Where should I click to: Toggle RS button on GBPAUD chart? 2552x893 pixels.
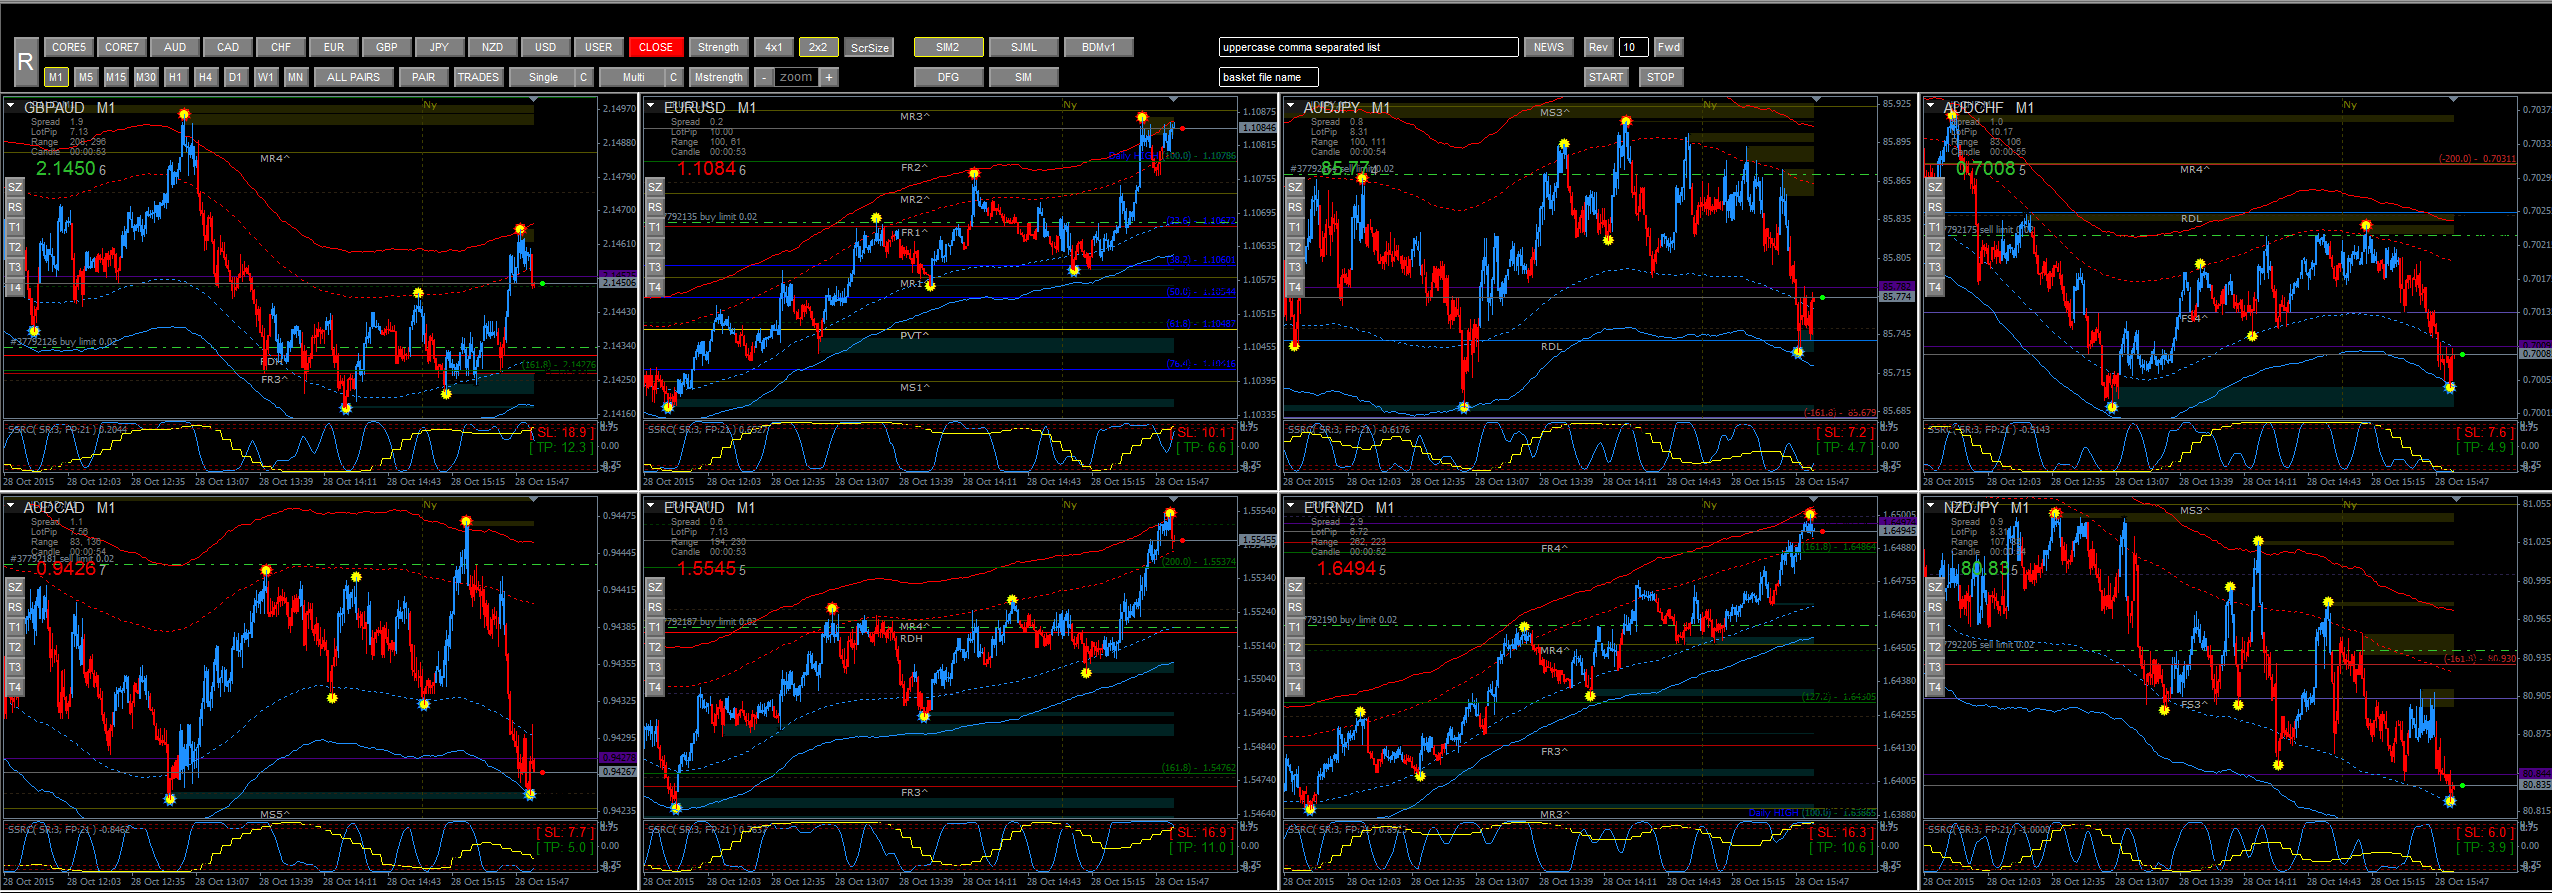tap(15, 207)
